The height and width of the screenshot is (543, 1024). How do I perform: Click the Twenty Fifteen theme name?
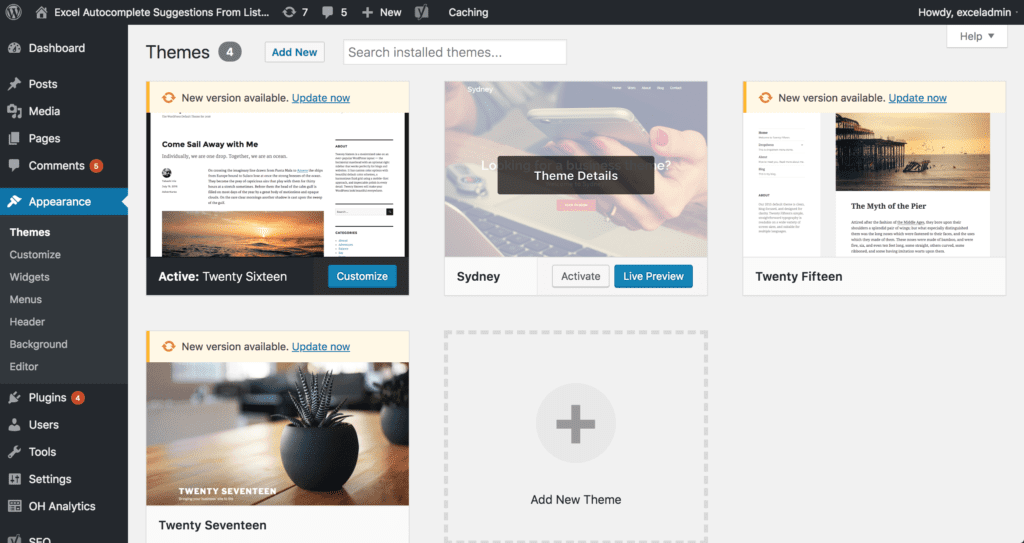tap(799, 276)
